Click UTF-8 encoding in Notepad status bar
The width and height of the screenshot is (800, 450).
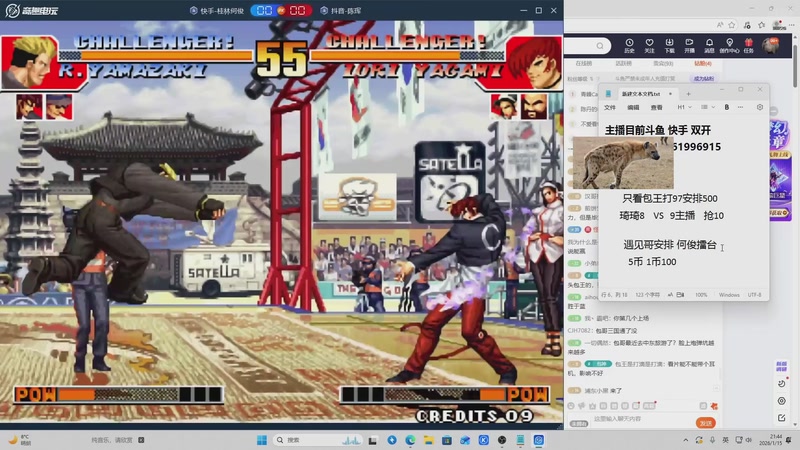click(754, 295)
